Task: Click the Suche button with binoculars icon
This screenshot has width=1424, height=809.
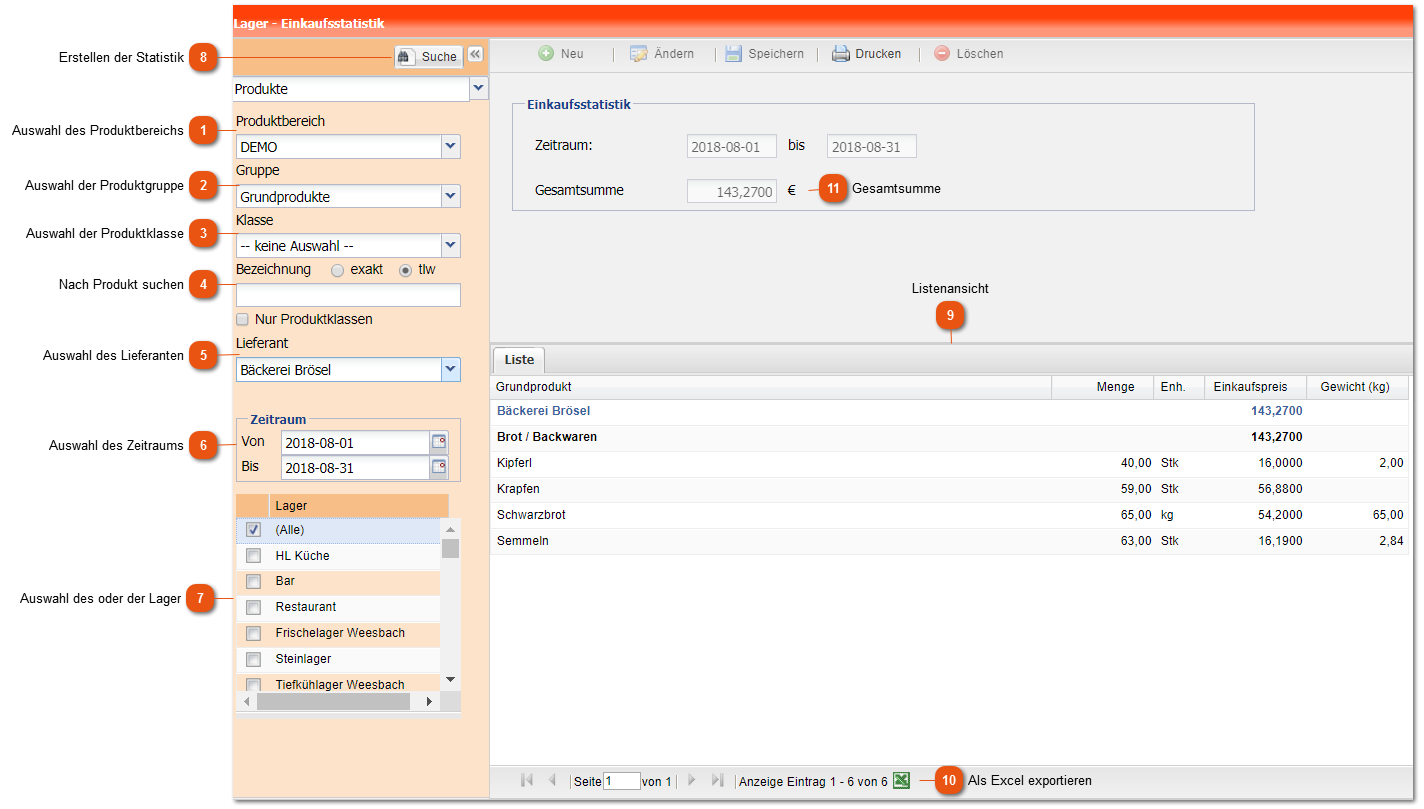Action: point(428,57)
